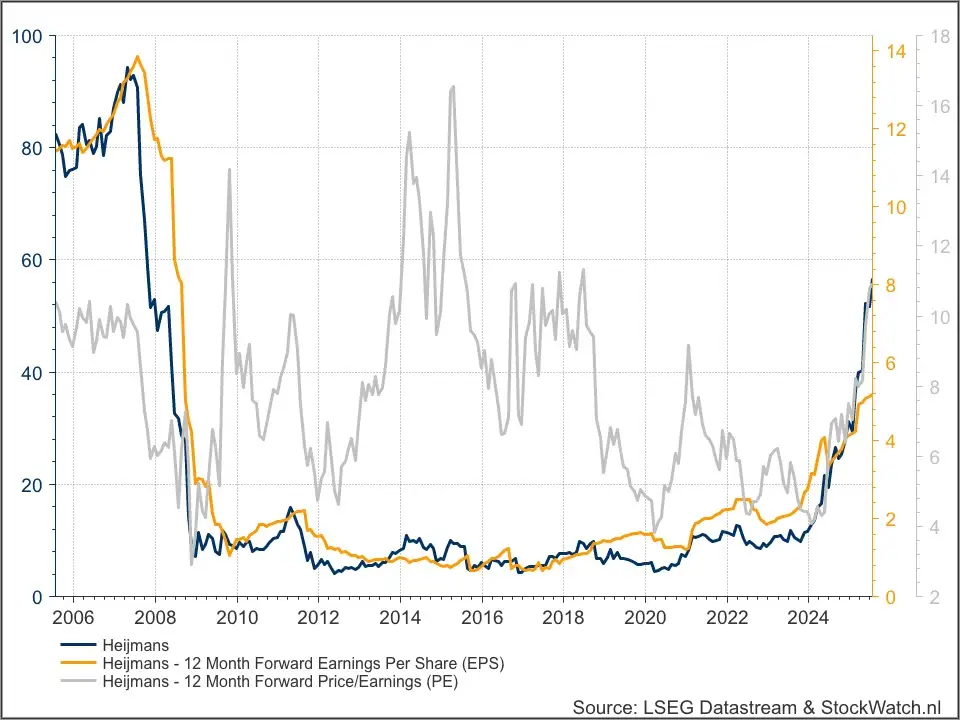Click the grey 16 label on the PE axis

[940, 106]
